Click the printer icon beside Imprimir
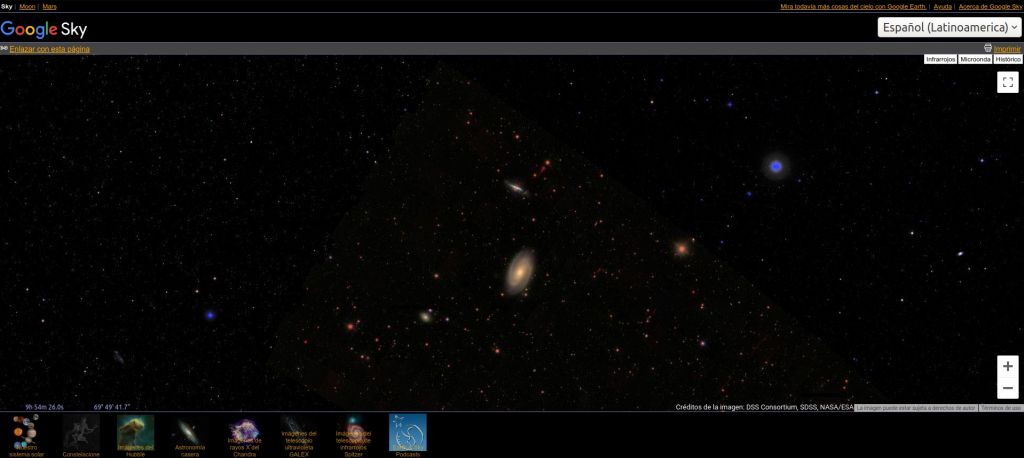Screen dimensions: 1024x458 pos(988,48)
